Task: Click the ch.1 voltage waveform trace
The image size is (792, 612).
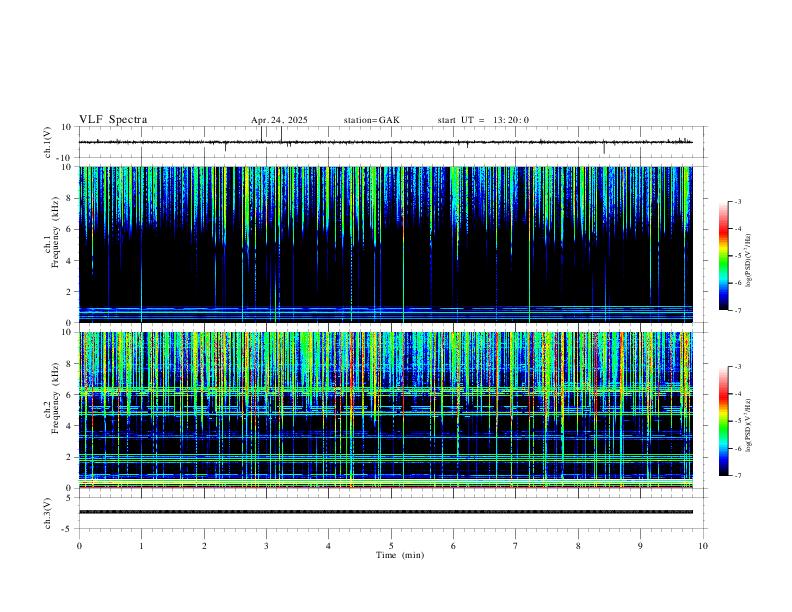Action: point(385,142)
